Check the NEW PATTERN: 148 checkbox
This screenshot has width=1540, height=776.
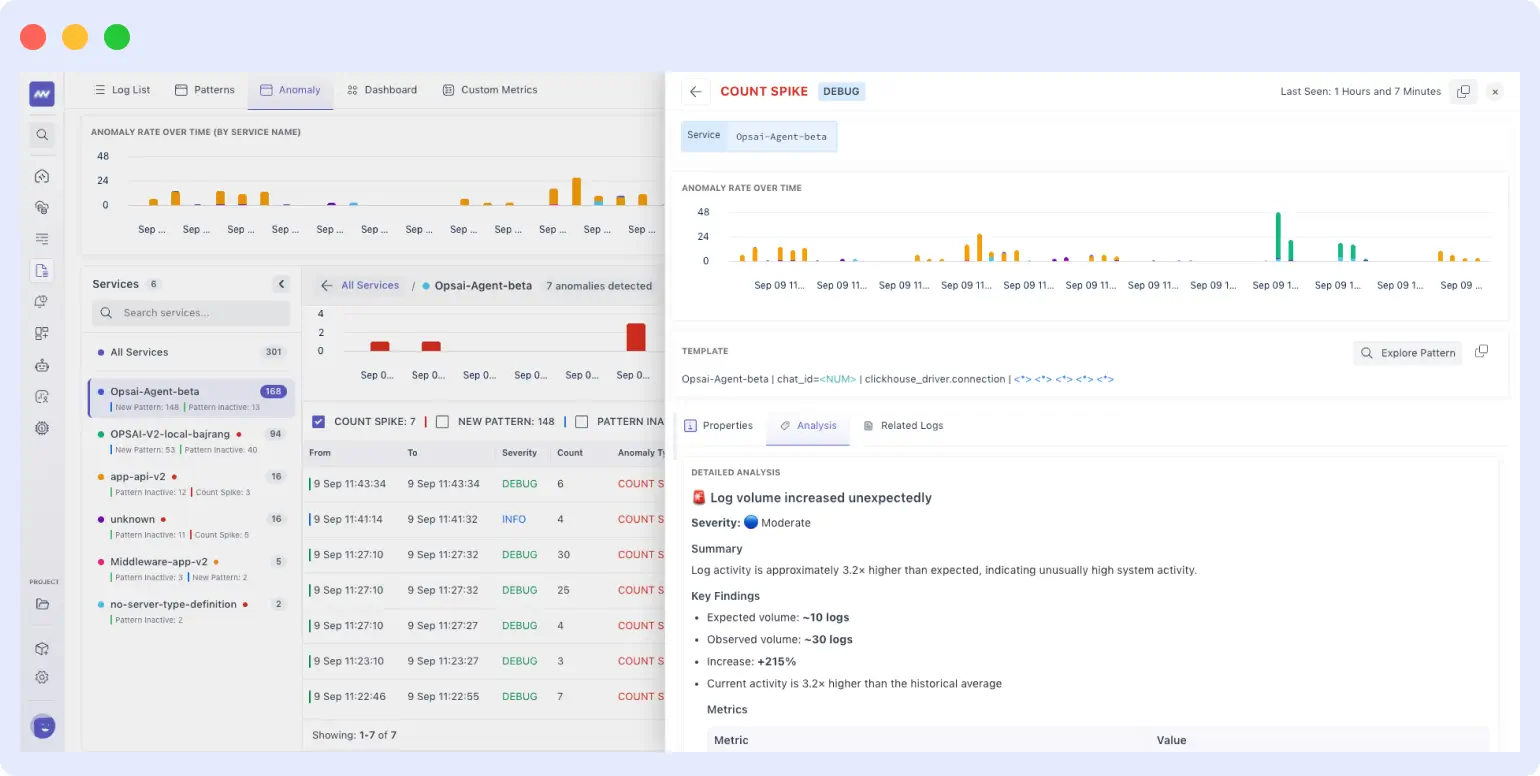click(442, 422)
